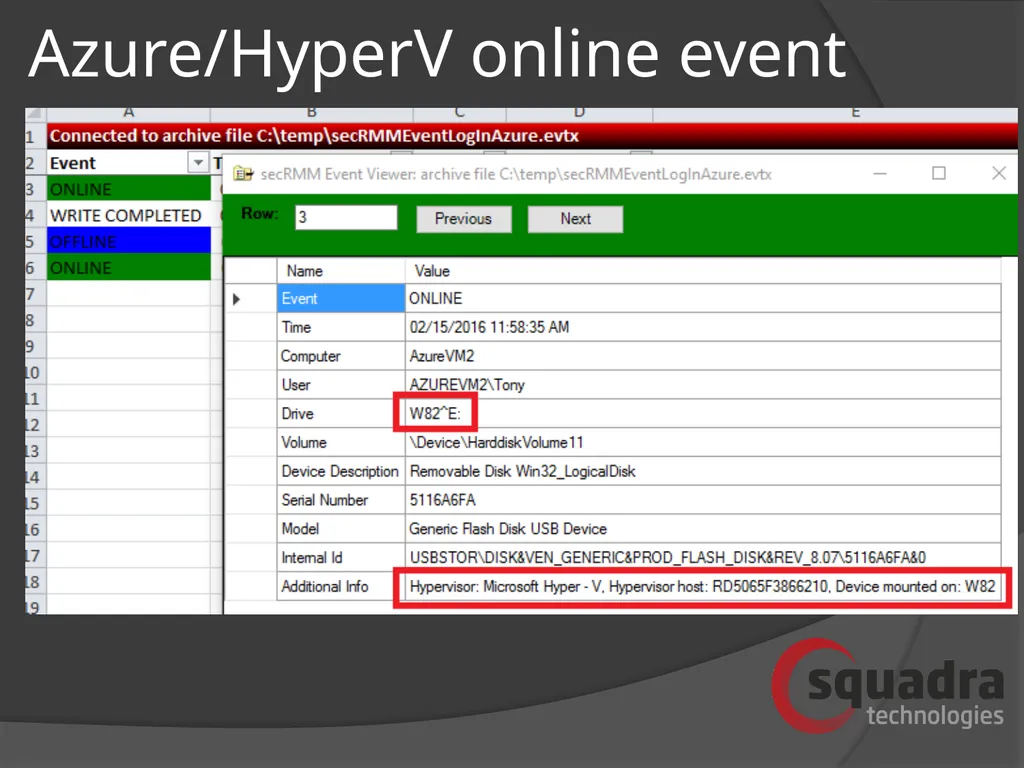Select spreadsheet row header 18
1024x768 pixels.
(x=35, y=581)
